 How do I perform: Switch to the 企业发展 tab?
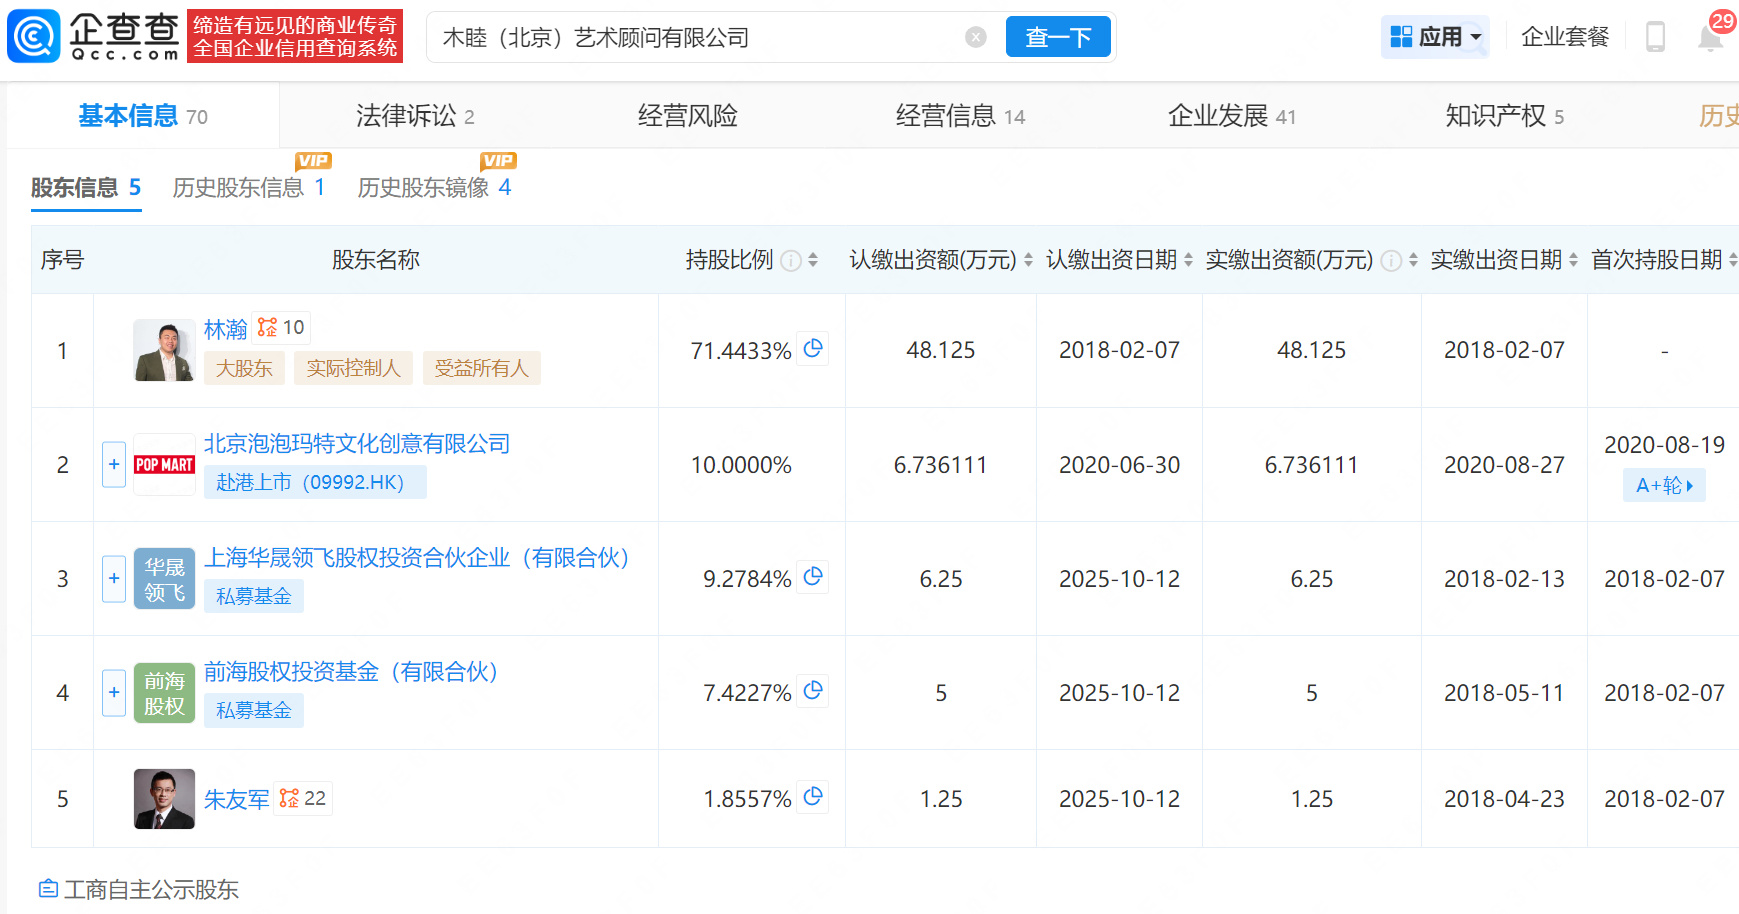1232,116
